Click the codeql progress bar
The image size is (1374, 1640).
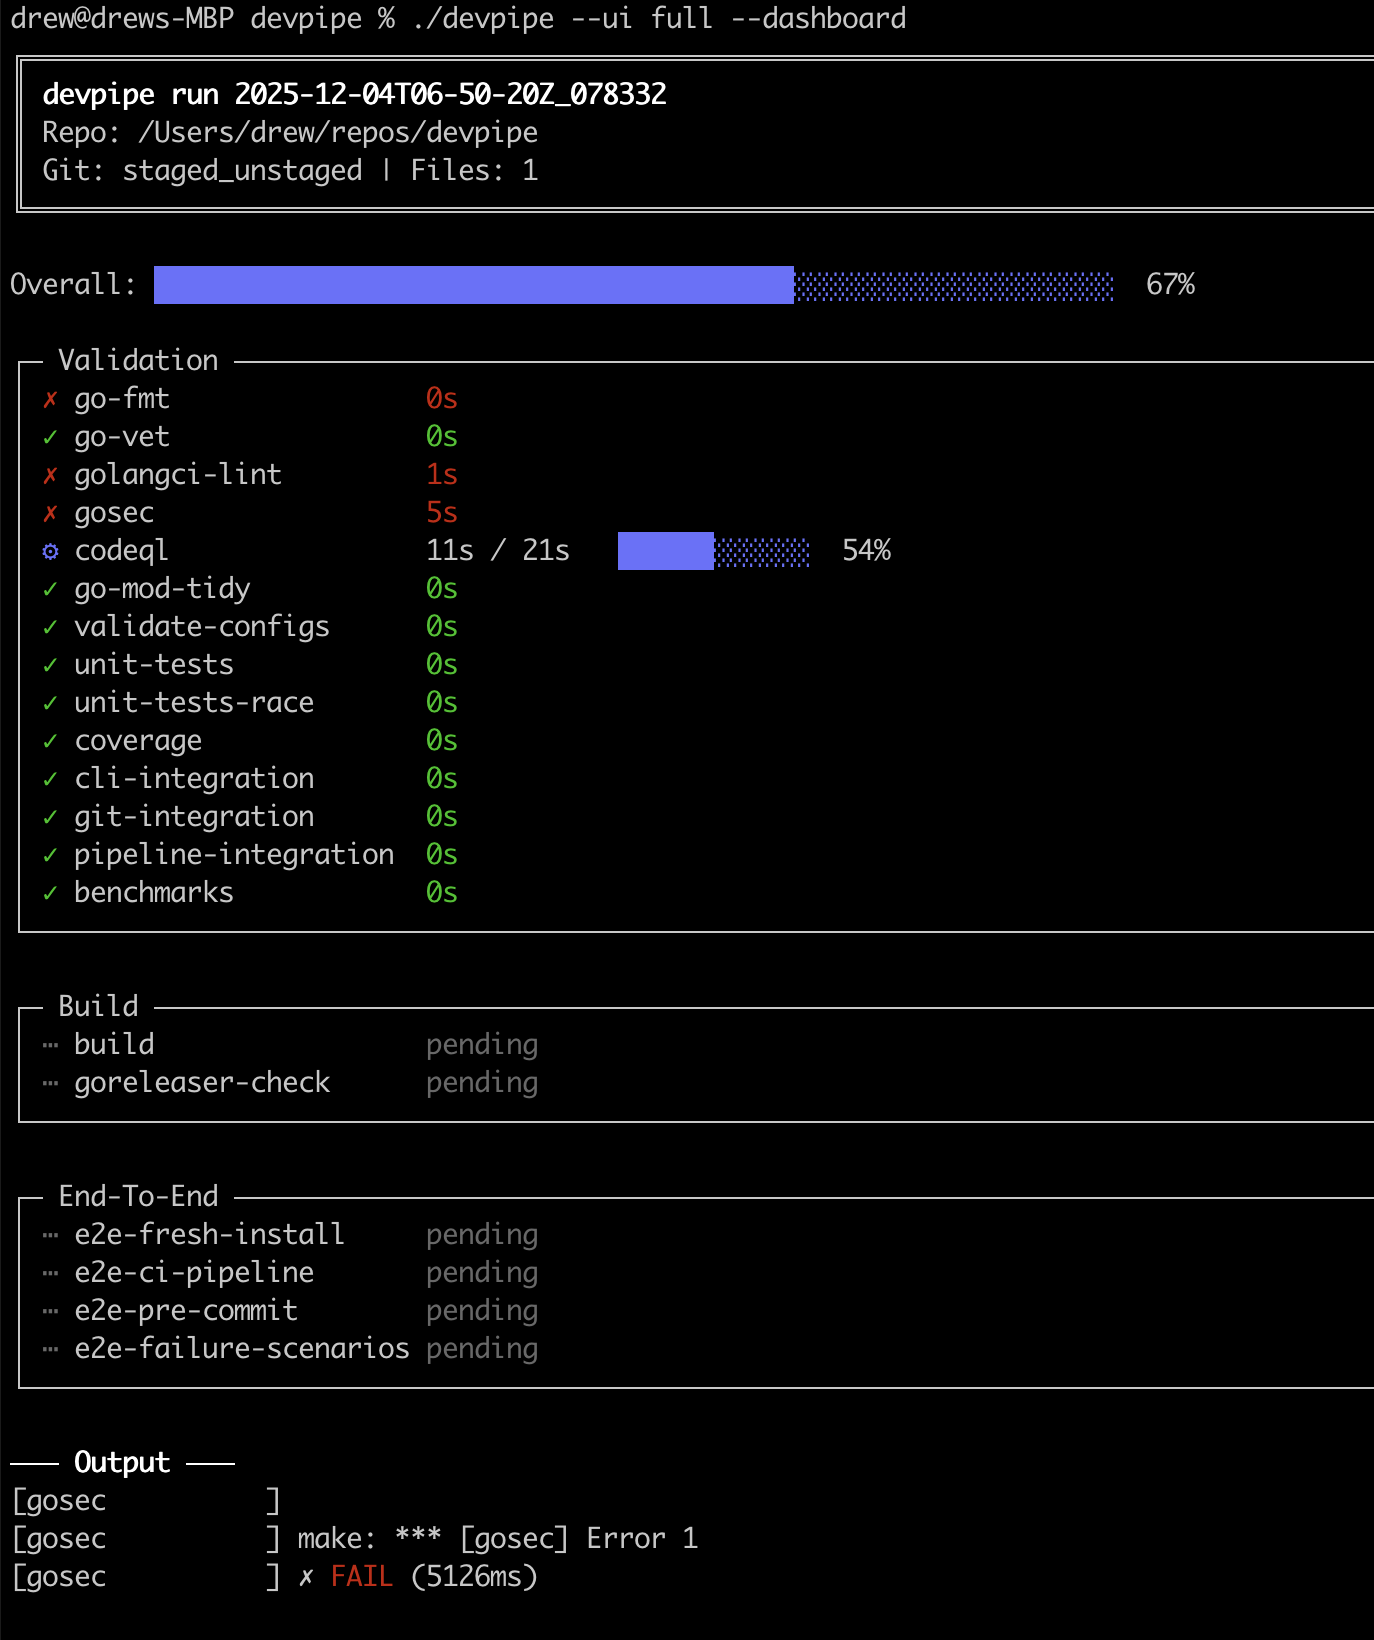(x=714, y=551)
